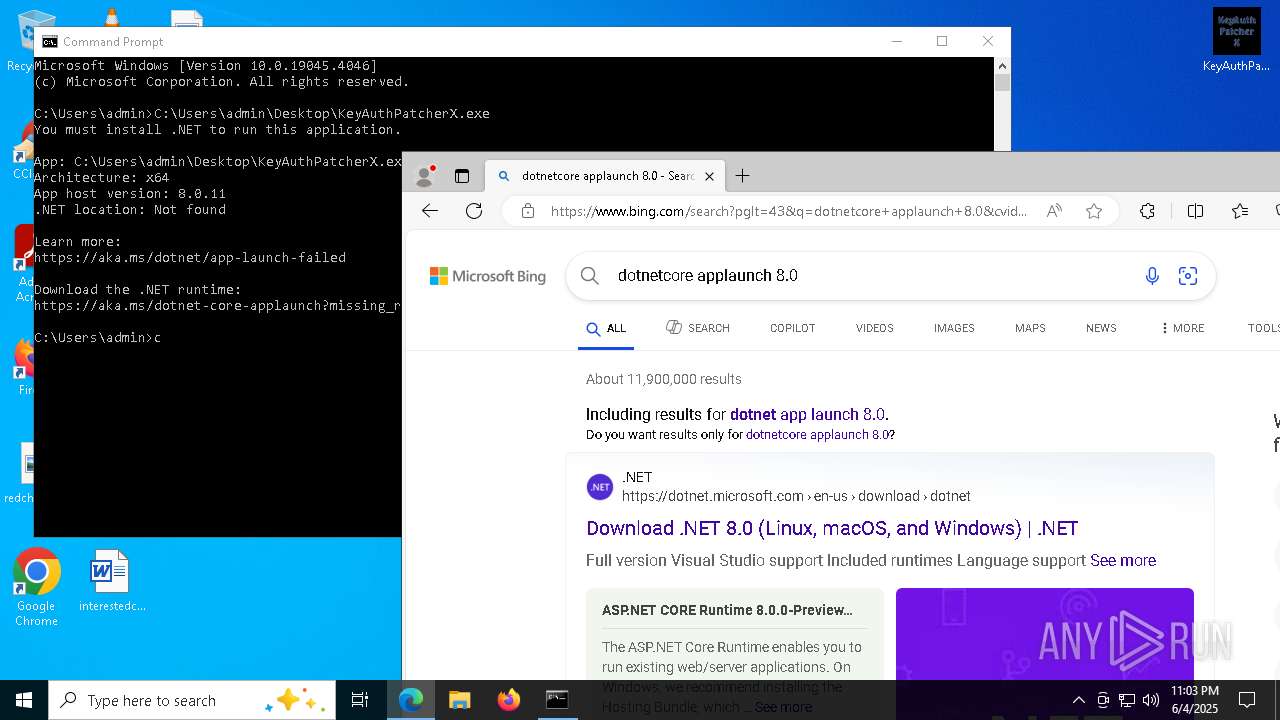Search only for 'dotnetcore applaunch 8.0' link
This screenshot has height=720, width=1280.
click(x=818, y=435)
